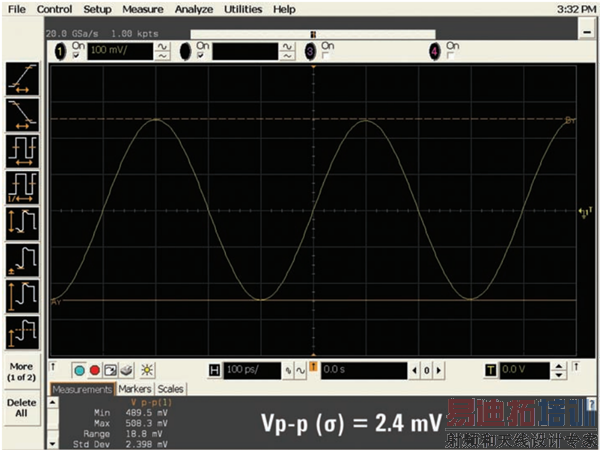Select the period measurement icon
The height and width of the screenshot is (450, 600).
(22, 152)
